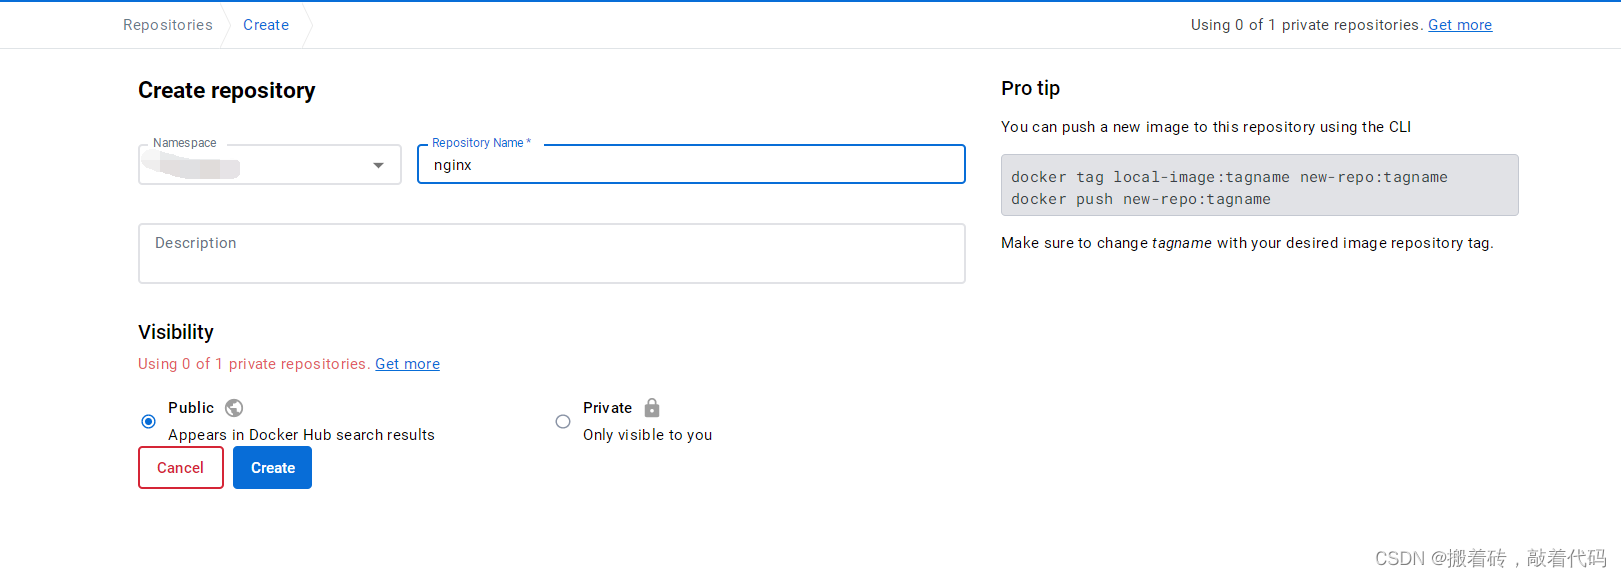1621x577 pixels.
Task: Click the padlock icon next to Private
Action: [652, 407]
